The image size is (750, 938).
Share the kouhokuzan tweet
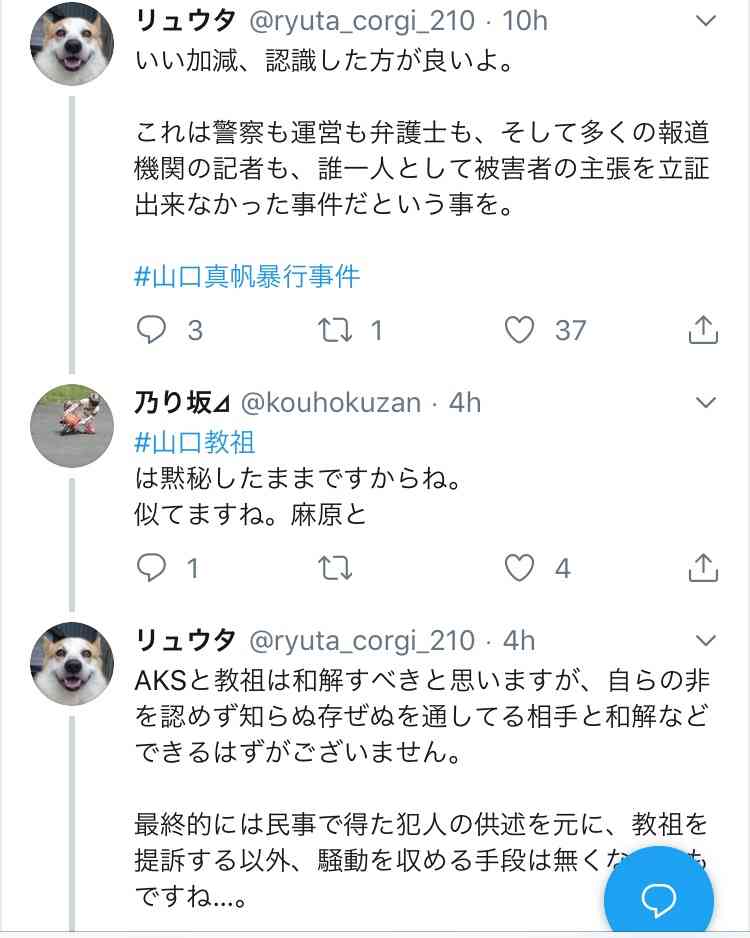tap(703, 568)
